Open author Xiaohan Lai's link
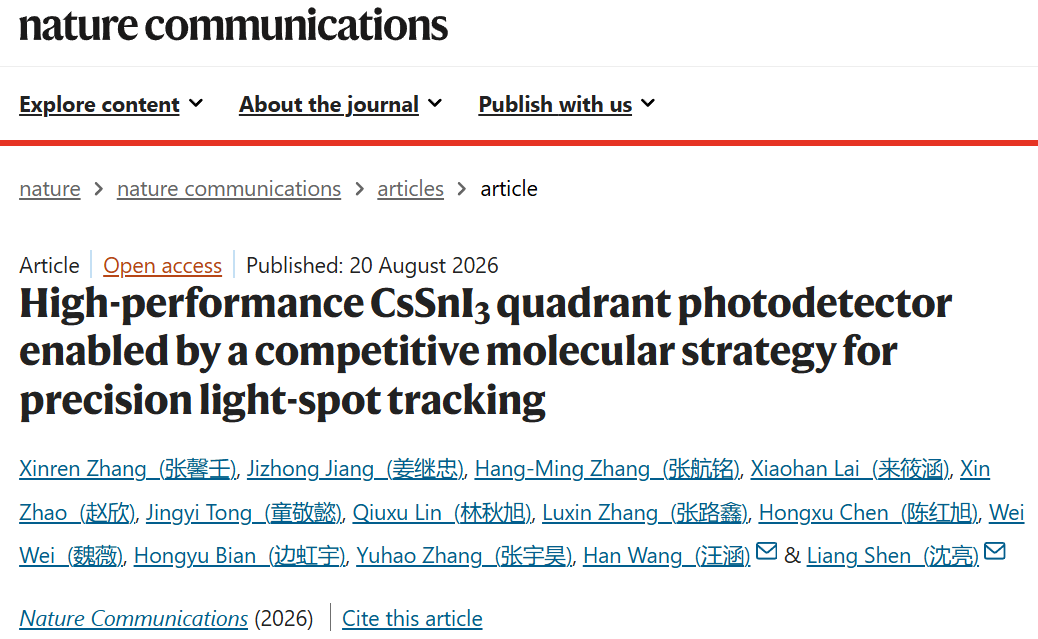The height and width of the screenshot is (639, 1038). click(850, 469)
